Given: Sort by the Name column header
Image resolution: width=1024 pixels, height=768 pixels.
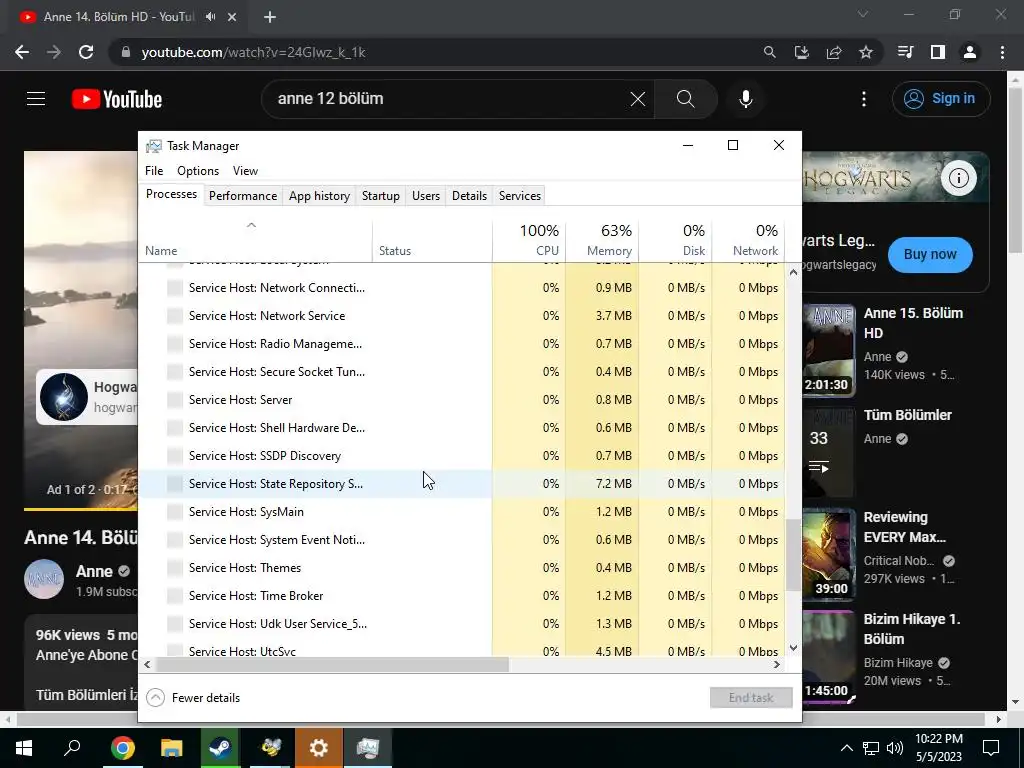Looking at the screenshot, I should pyautogui.click(x=256, y=240).
